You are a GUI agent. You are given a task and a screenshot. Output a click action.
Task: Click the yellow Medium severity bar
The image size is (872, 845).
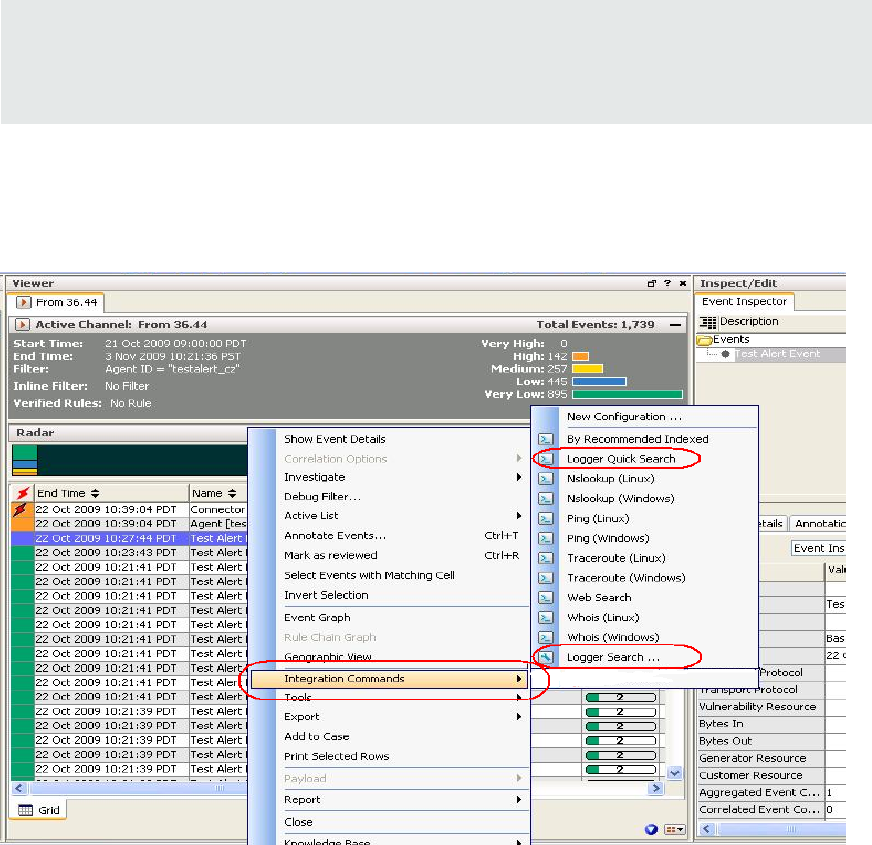[x=587, y=369]
